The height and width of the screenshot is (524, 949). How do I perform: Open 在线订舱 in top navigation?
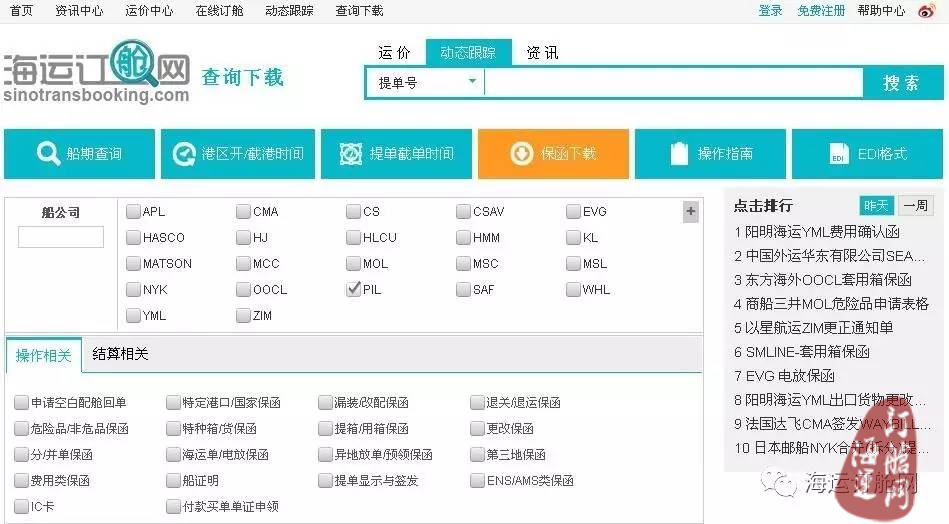(x=219, y=10)
